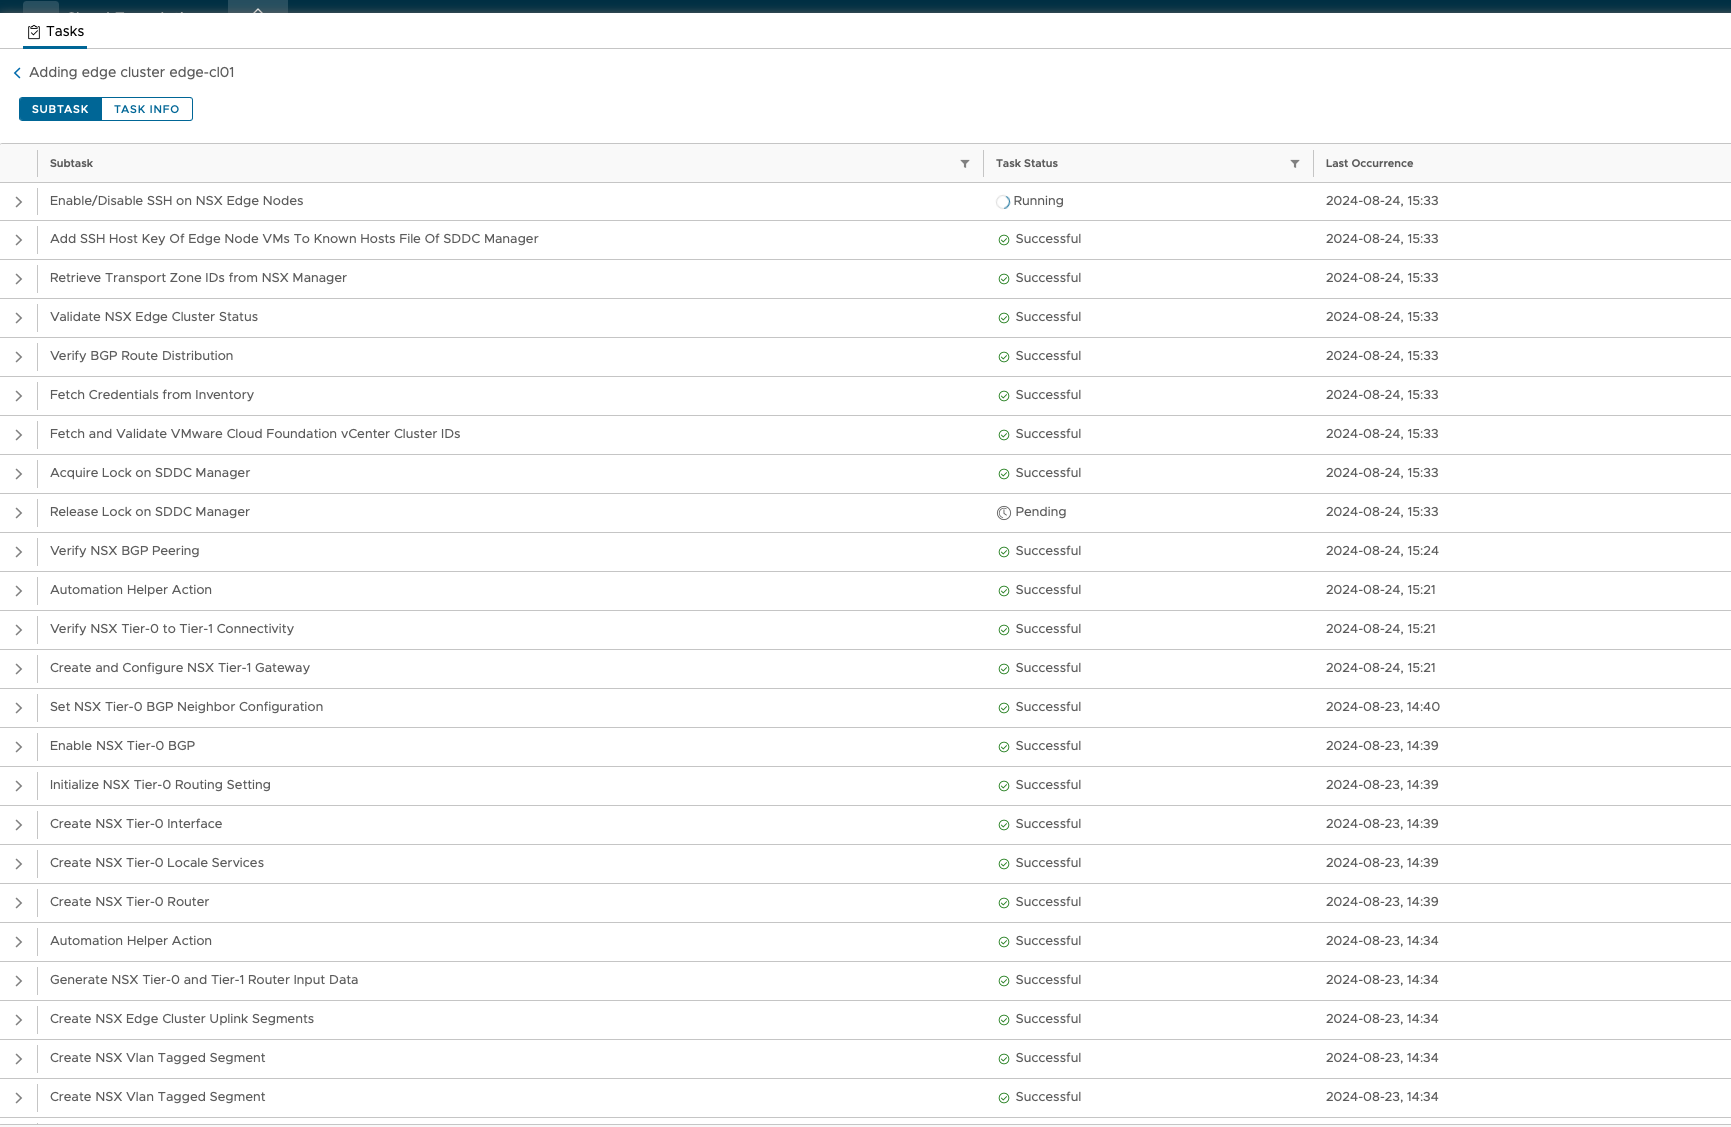This screenshot has height=1127, width=1731.
Task: Click the Pending status text
Action: (1041, 512)
